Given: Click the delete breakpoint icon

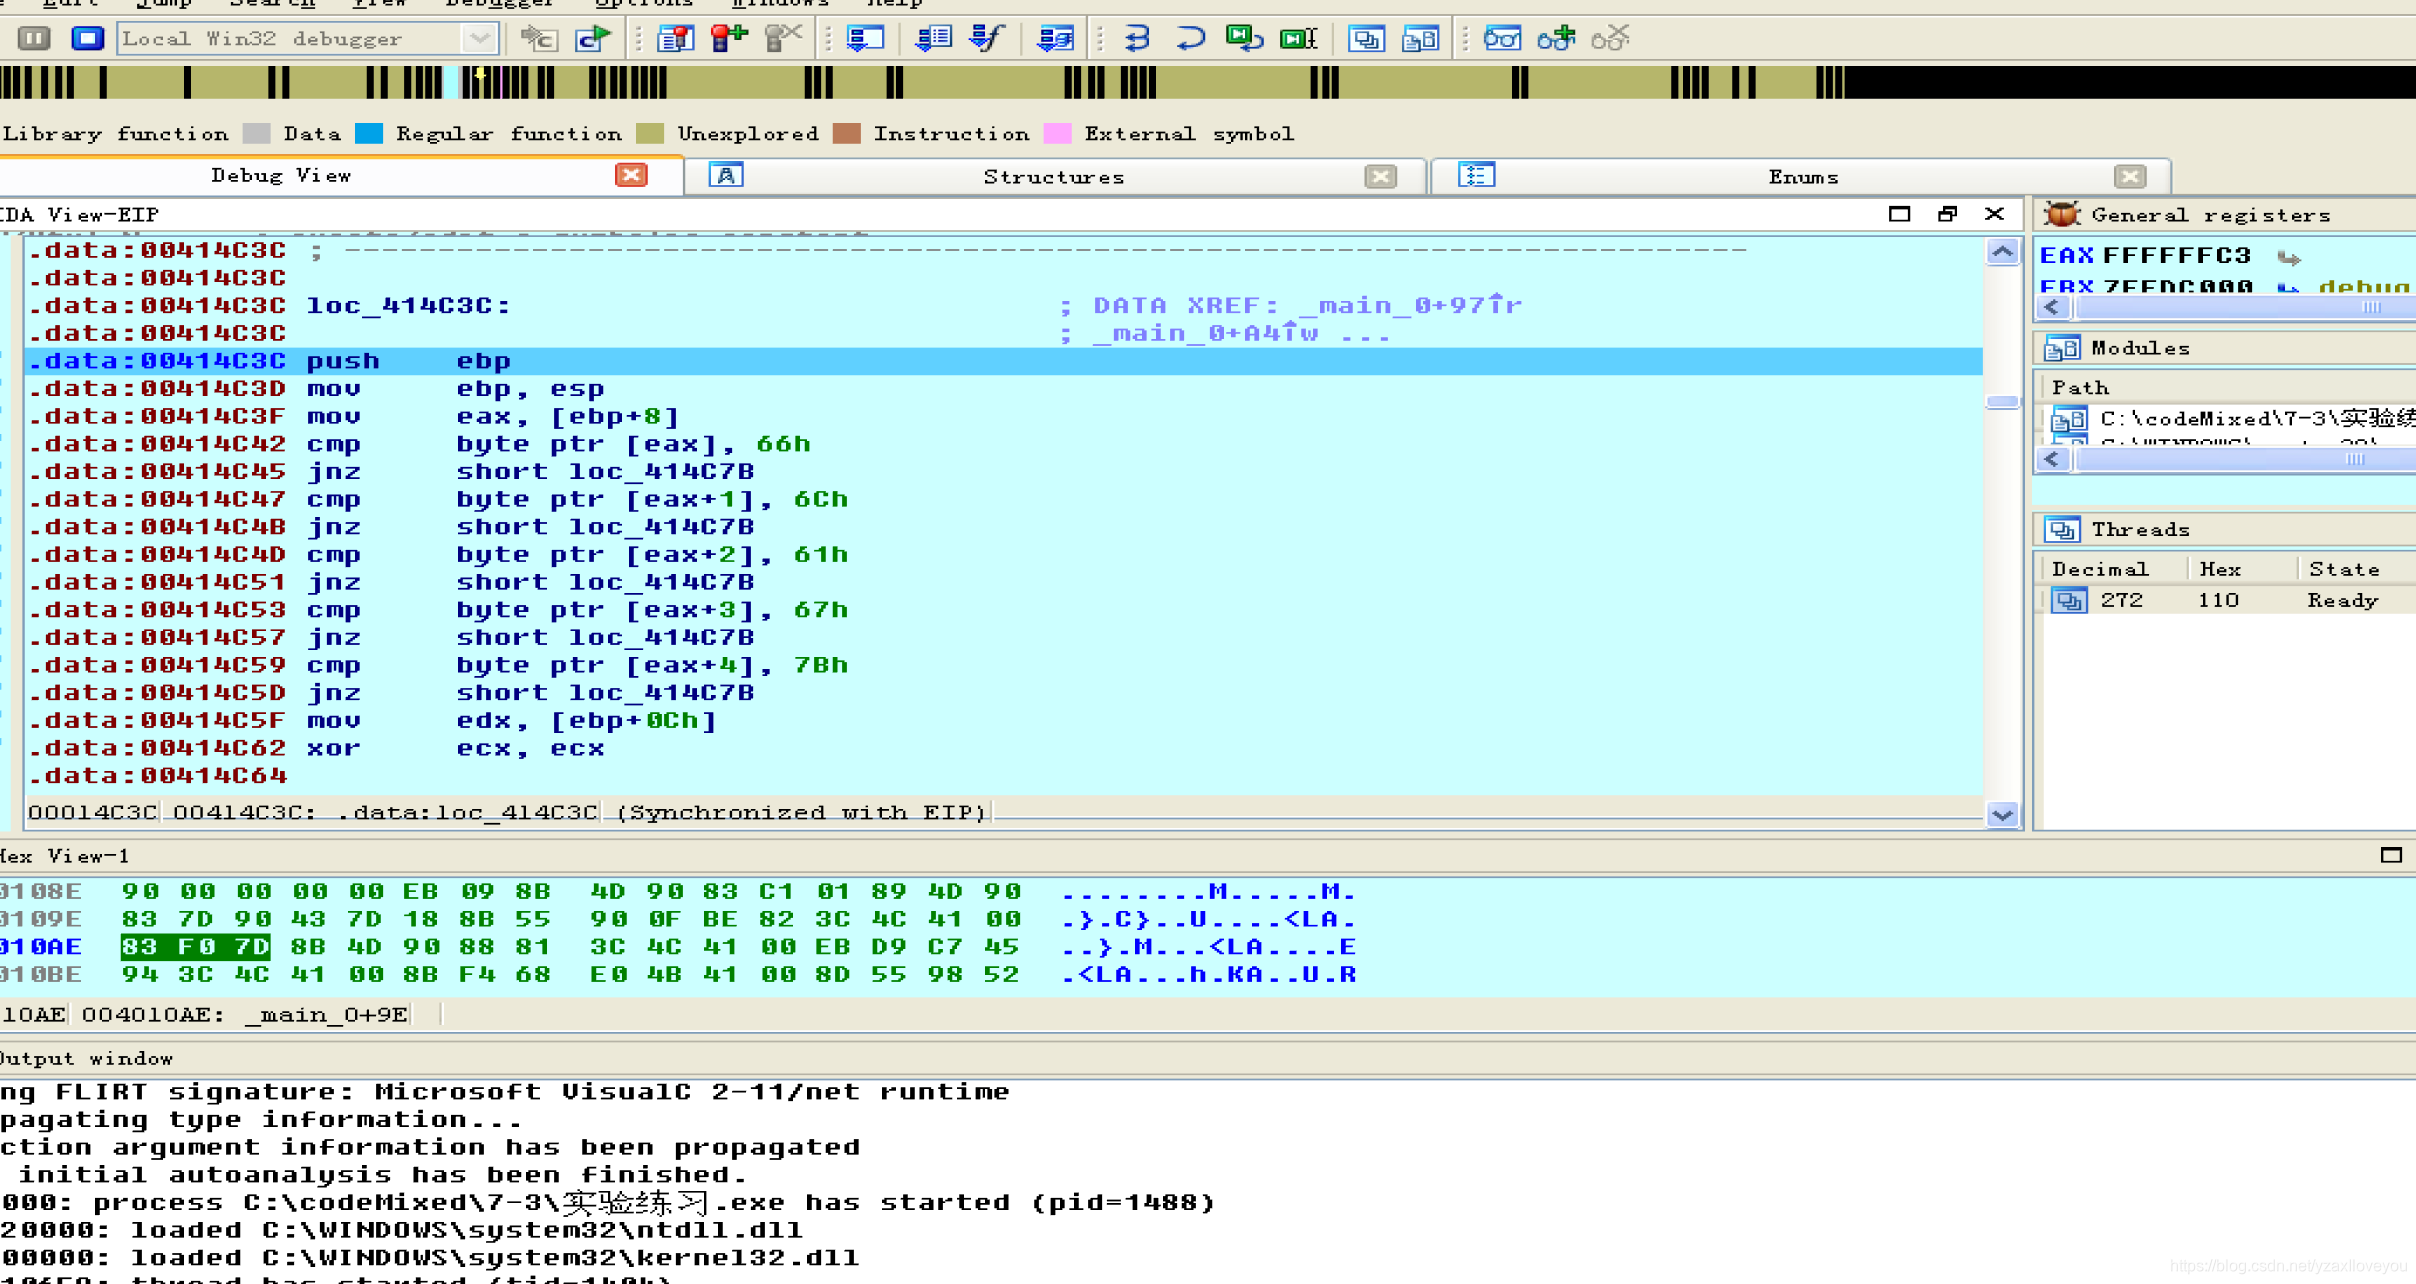Looking at the screenshot, I should tap(783, 39).
